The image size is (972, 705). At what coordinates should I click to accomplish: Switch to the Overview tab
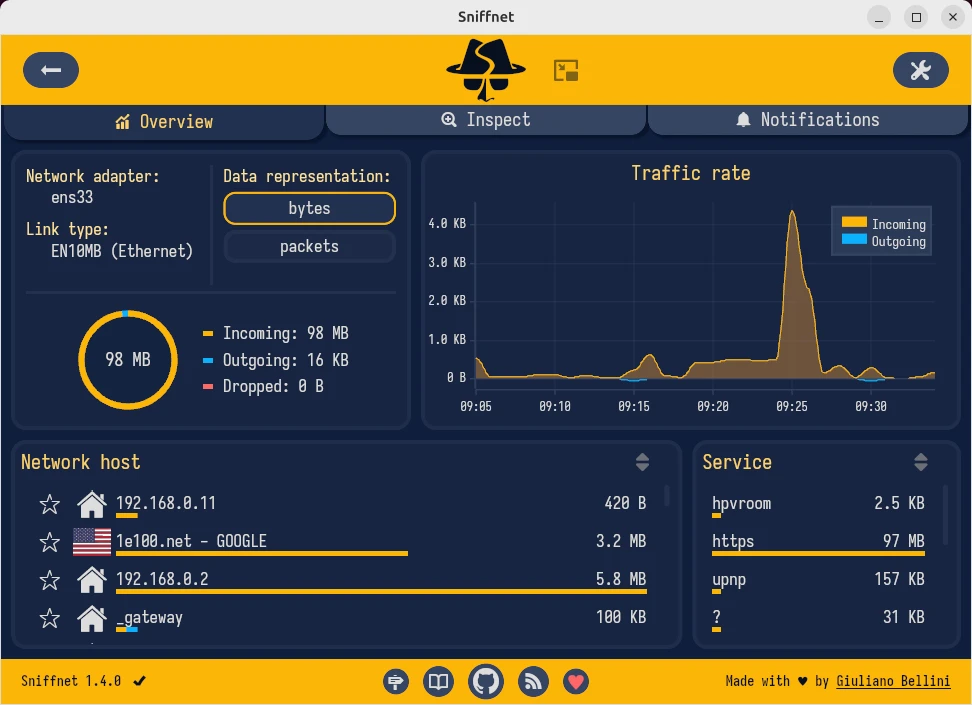(x=164, y=122)
